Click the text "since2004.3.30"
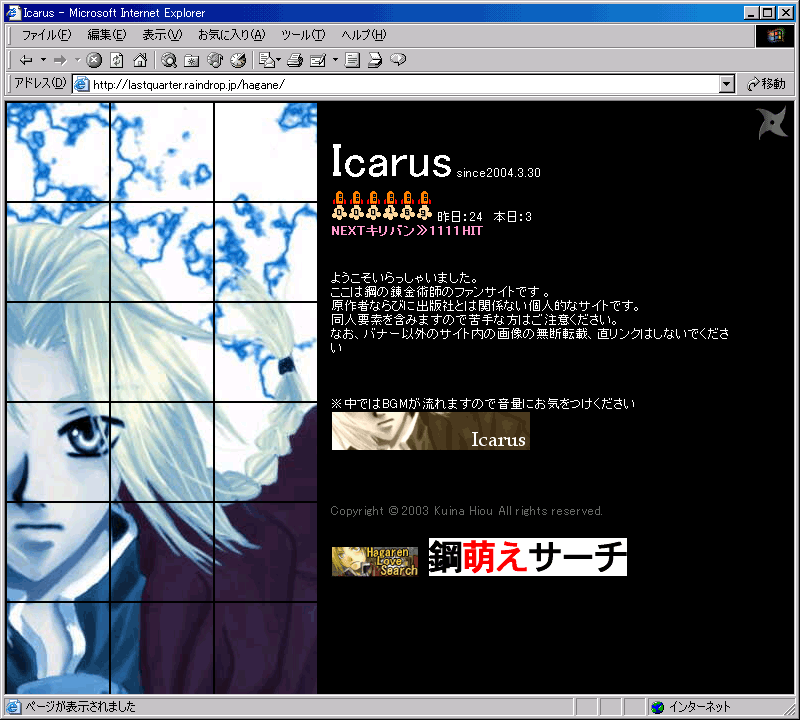The width and height of the screenshot is (800, 720). [498, 173]
